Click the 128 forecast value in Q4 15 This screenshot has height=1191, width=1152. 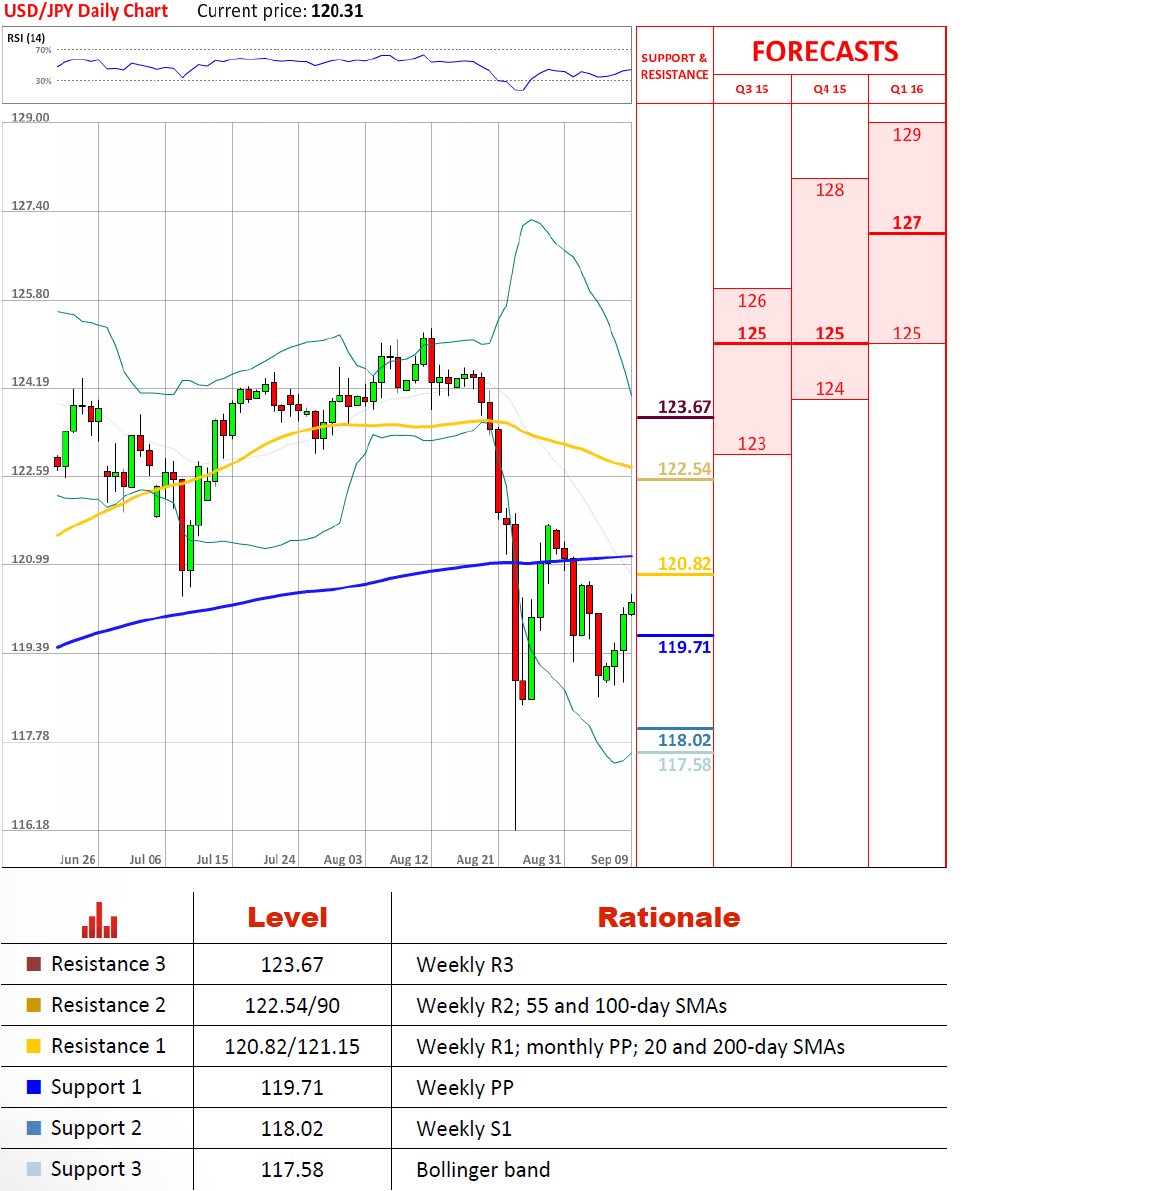(x=829, y=190)
